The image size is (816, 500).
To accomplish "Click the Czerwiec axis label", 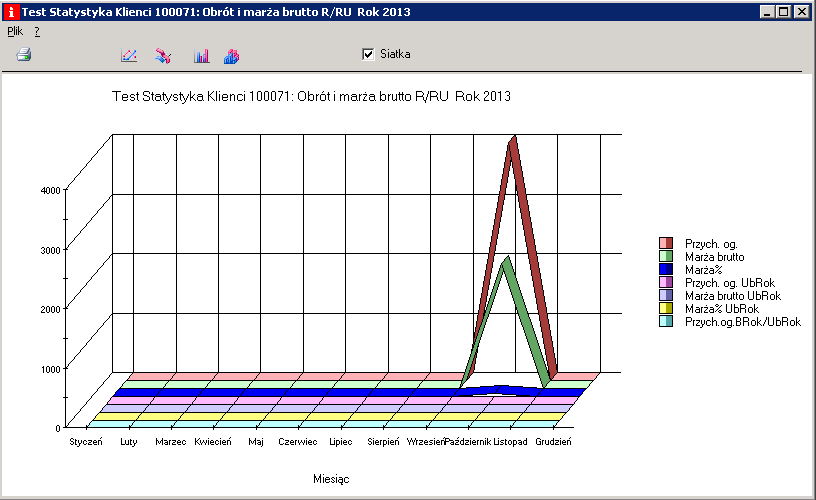I will (298, 442).
